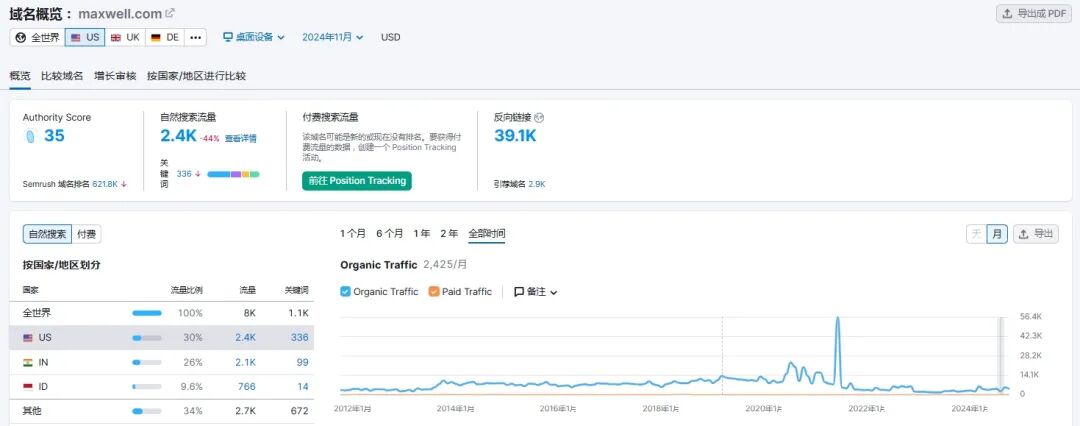The height and width of the screenshot is (426, 1080).
Task: Select the DE database button
Action: tap(165, 37)
